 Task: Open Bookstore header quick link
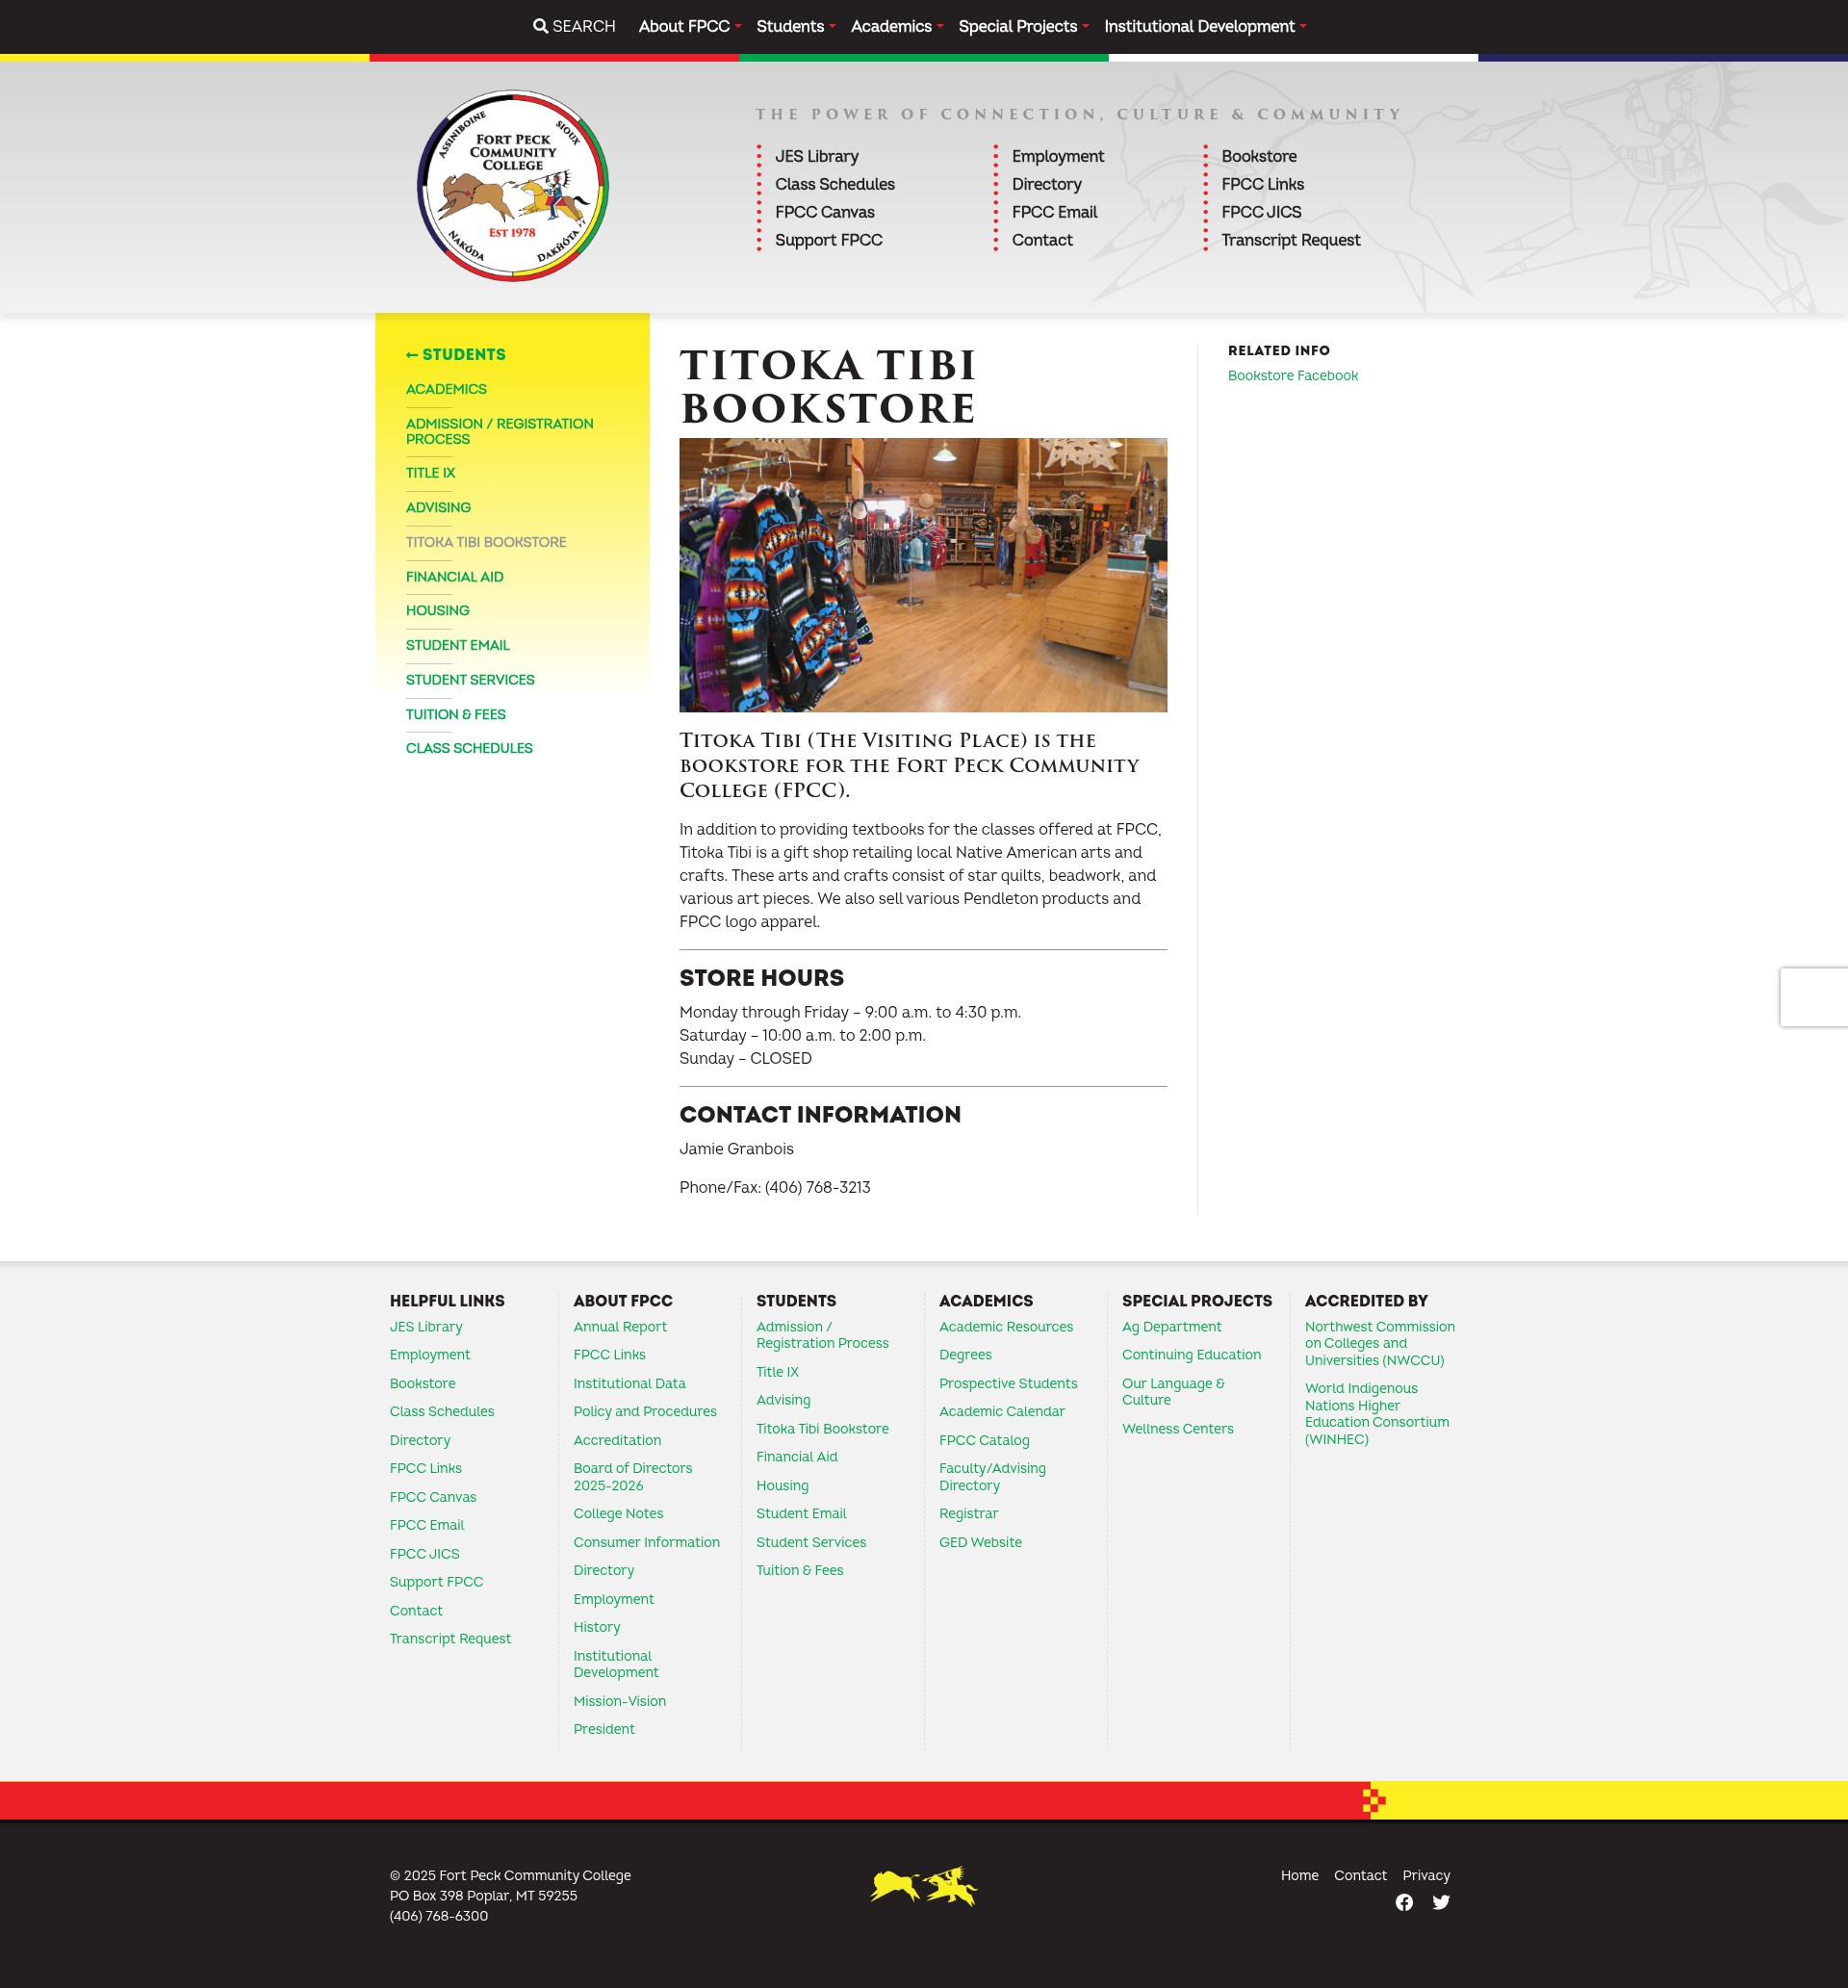1258,156
